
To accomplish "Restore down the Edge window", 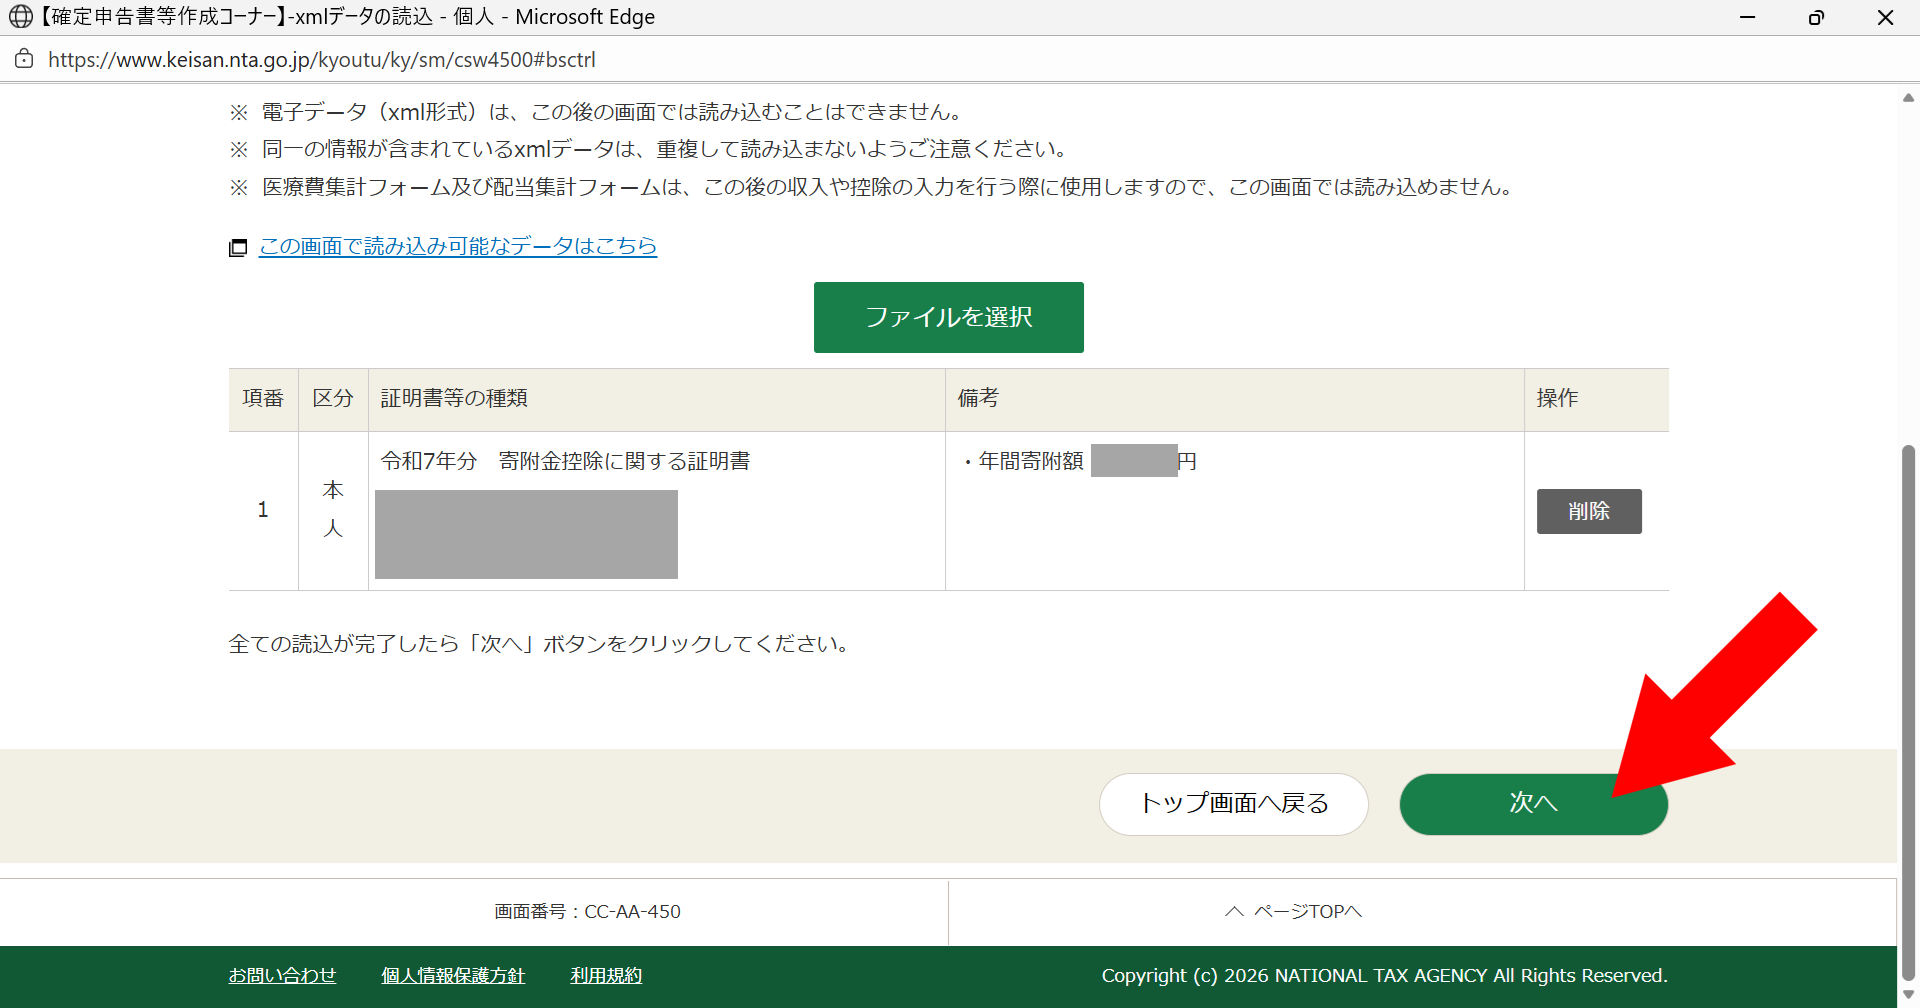I will 1816,17.
